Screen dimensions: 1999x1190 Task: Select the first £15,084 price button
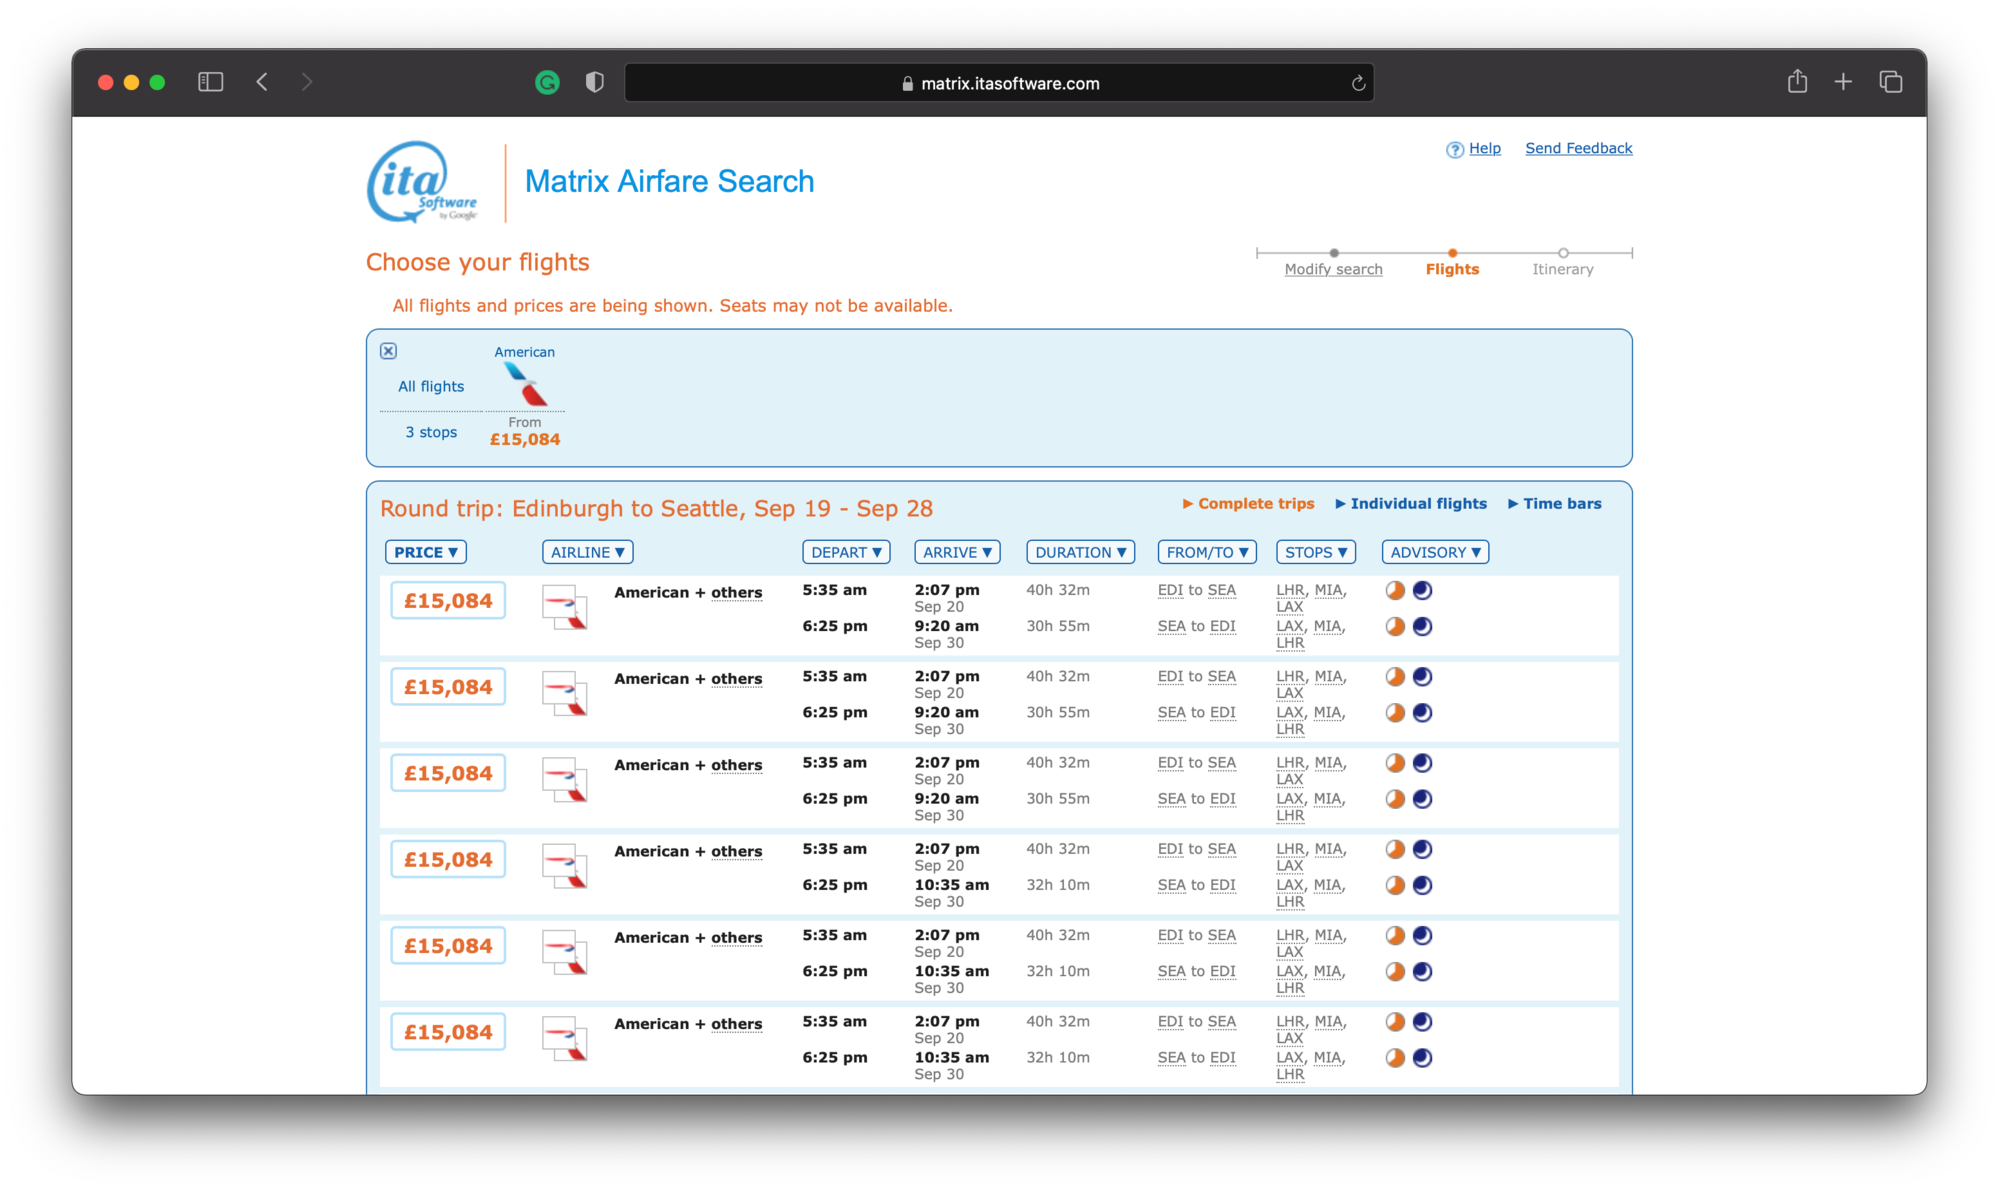tap(448, 601)
